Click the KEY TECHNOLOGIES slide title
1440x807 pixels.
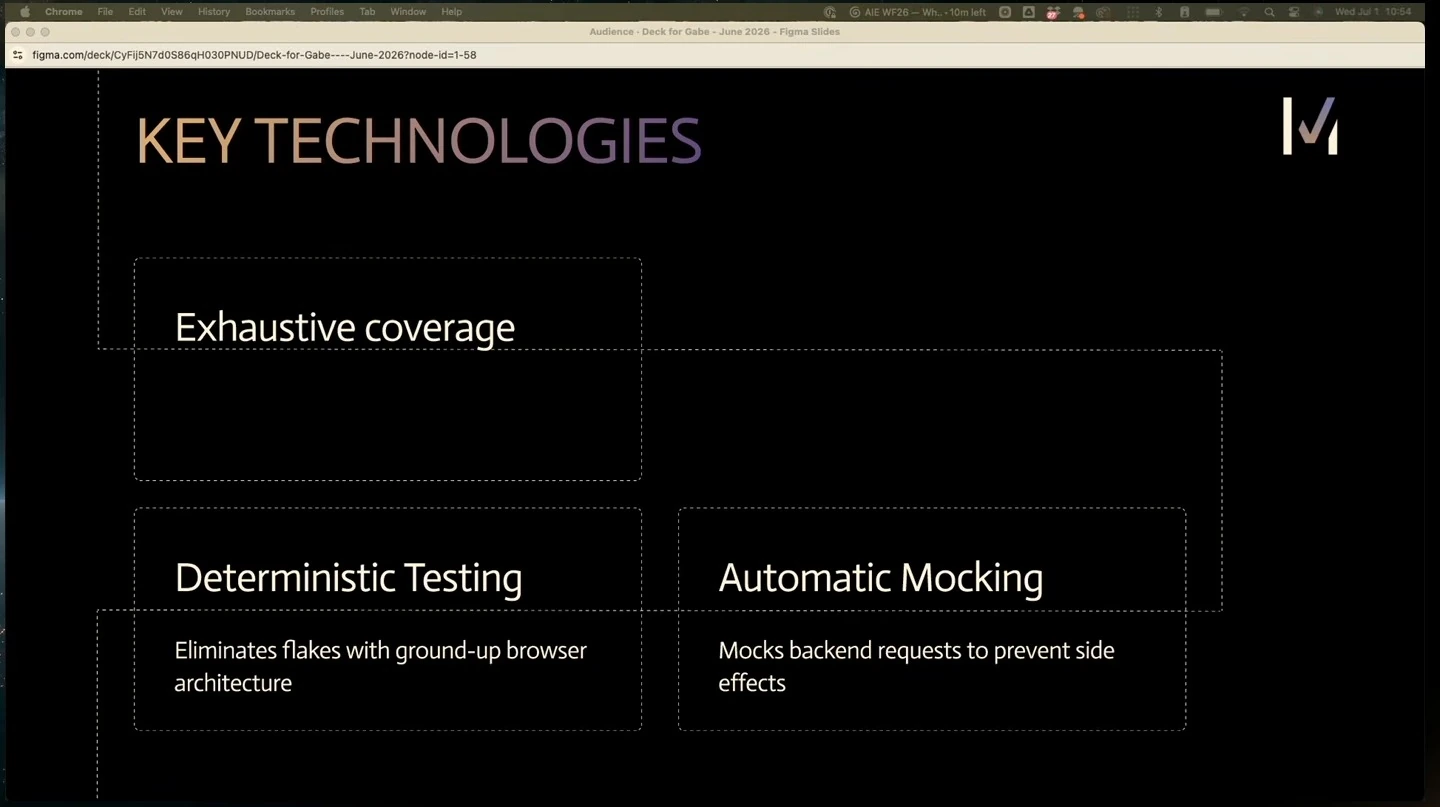pyautogui.click(x=419, y=140)
